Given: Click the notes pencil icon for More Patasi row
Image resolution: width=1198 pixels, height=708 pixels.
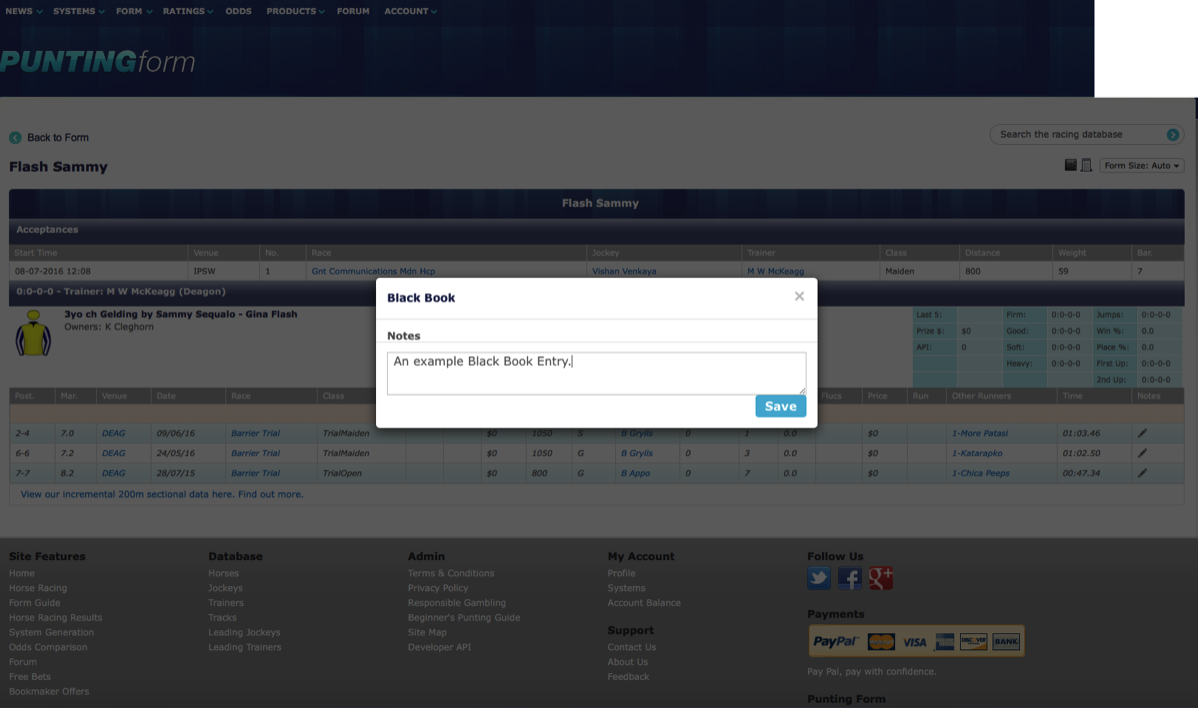Looking at the screenshot, I should (x=1142, y=434).
